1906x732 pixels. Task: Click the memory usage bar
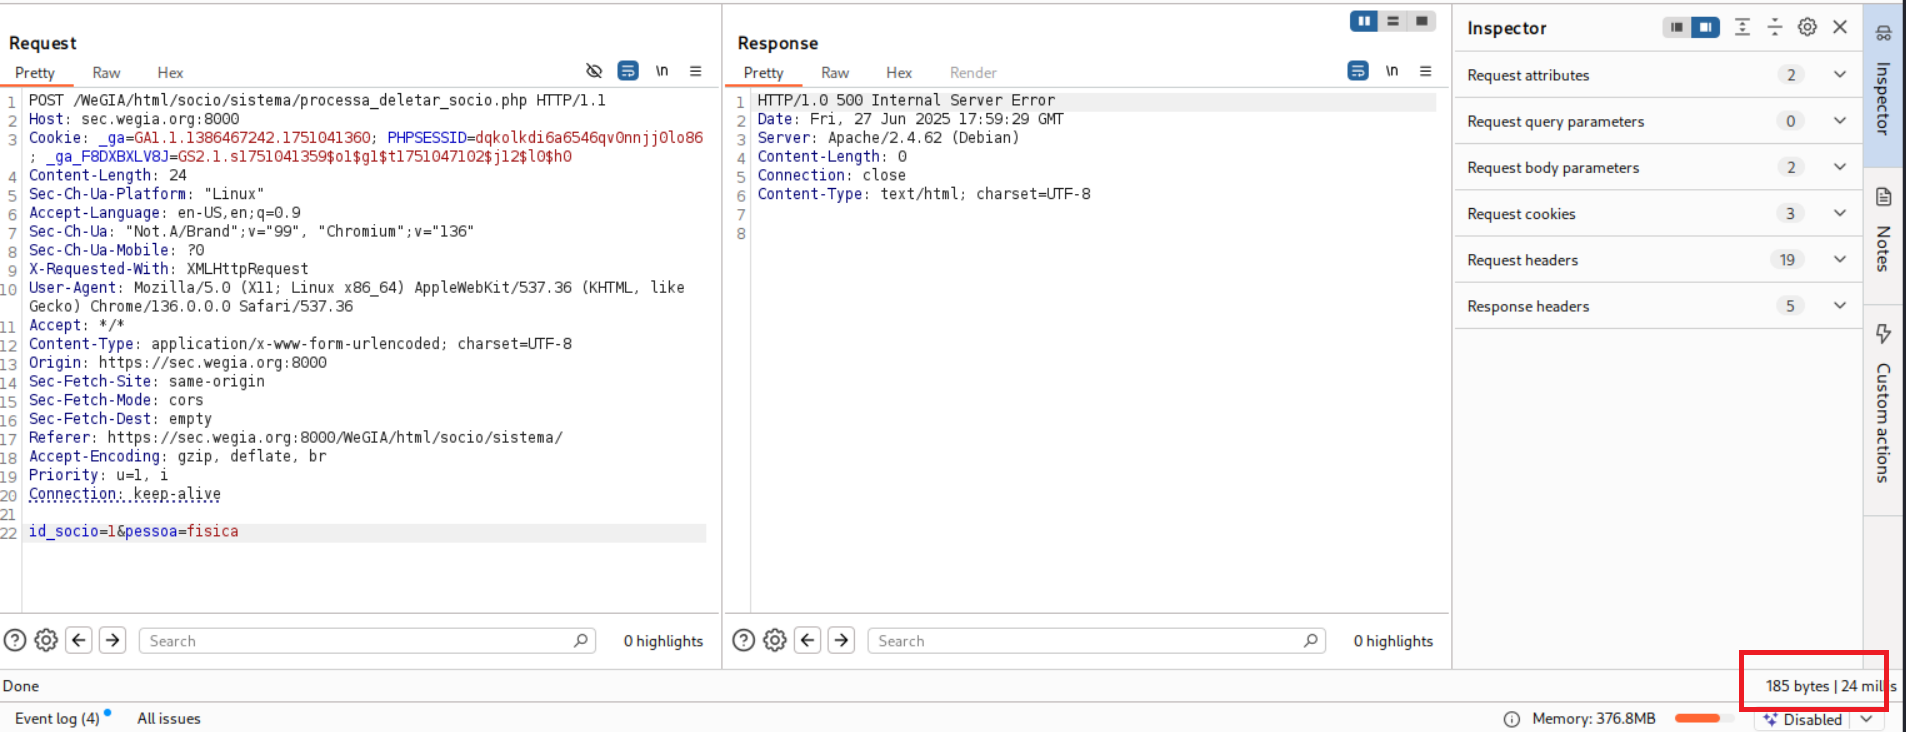(1704, 718)
